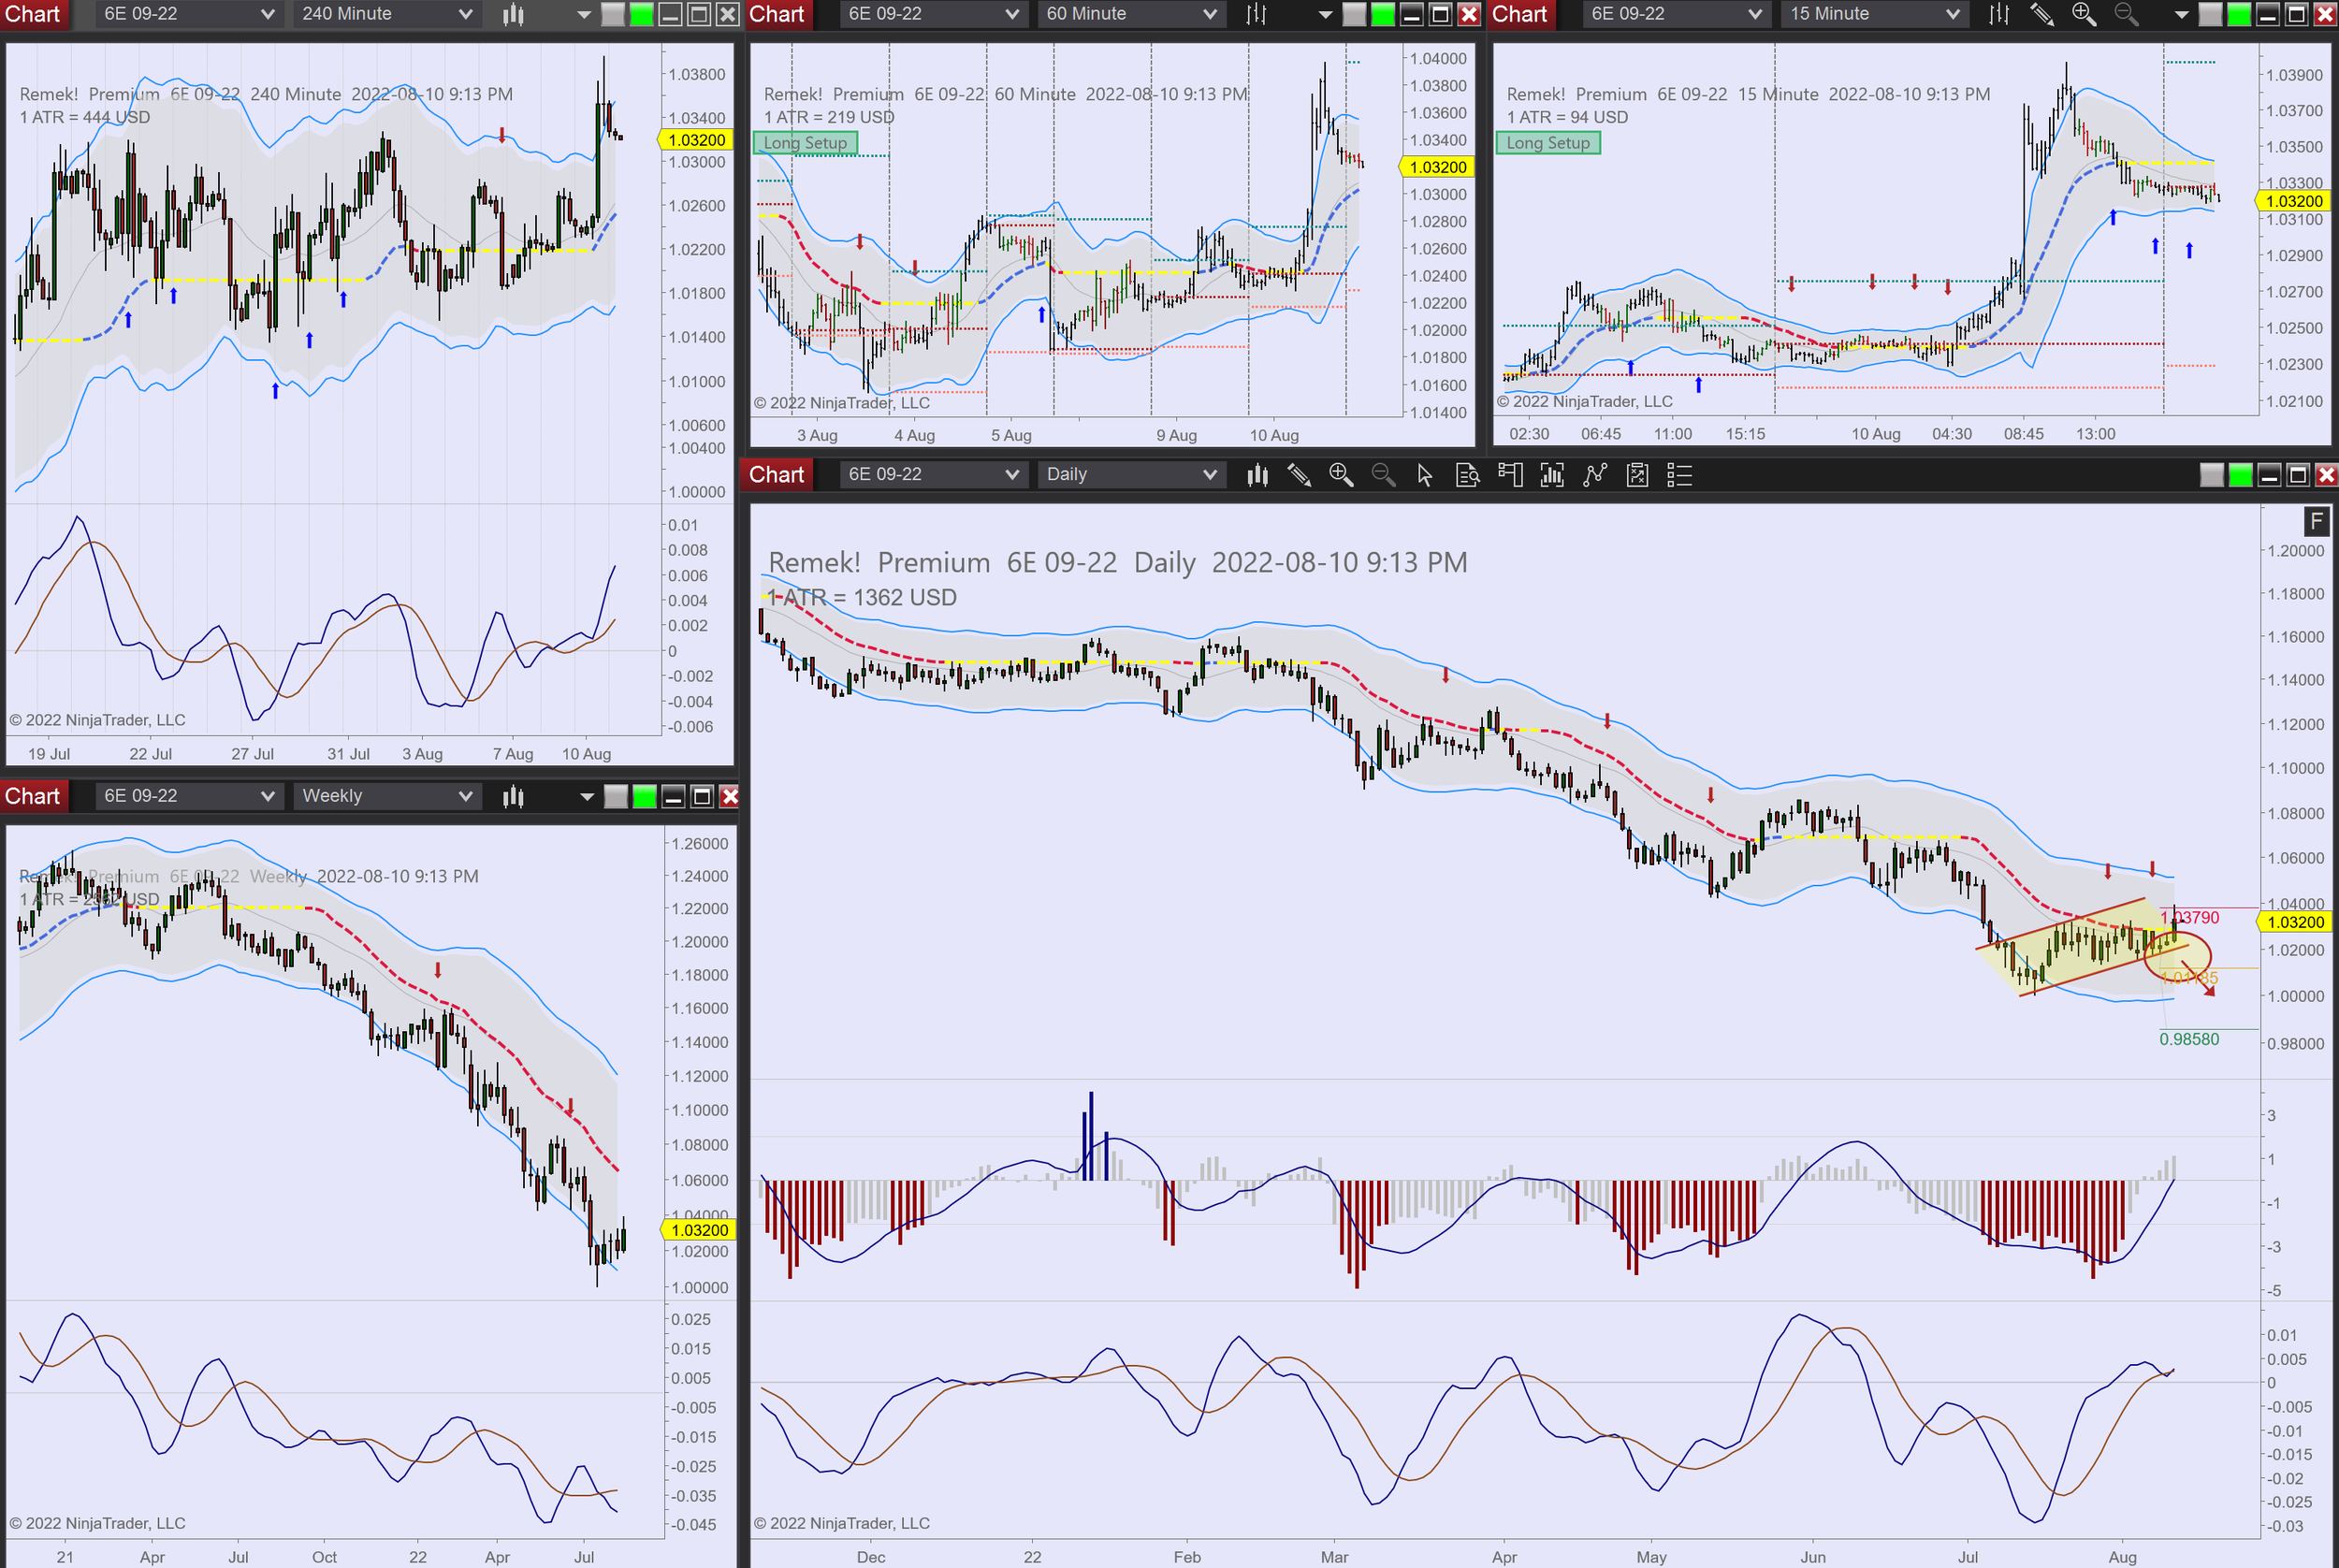Click Zoom Out magnifier on Daily chart
The image size is (2339, 1568).
click(1383, 475)
